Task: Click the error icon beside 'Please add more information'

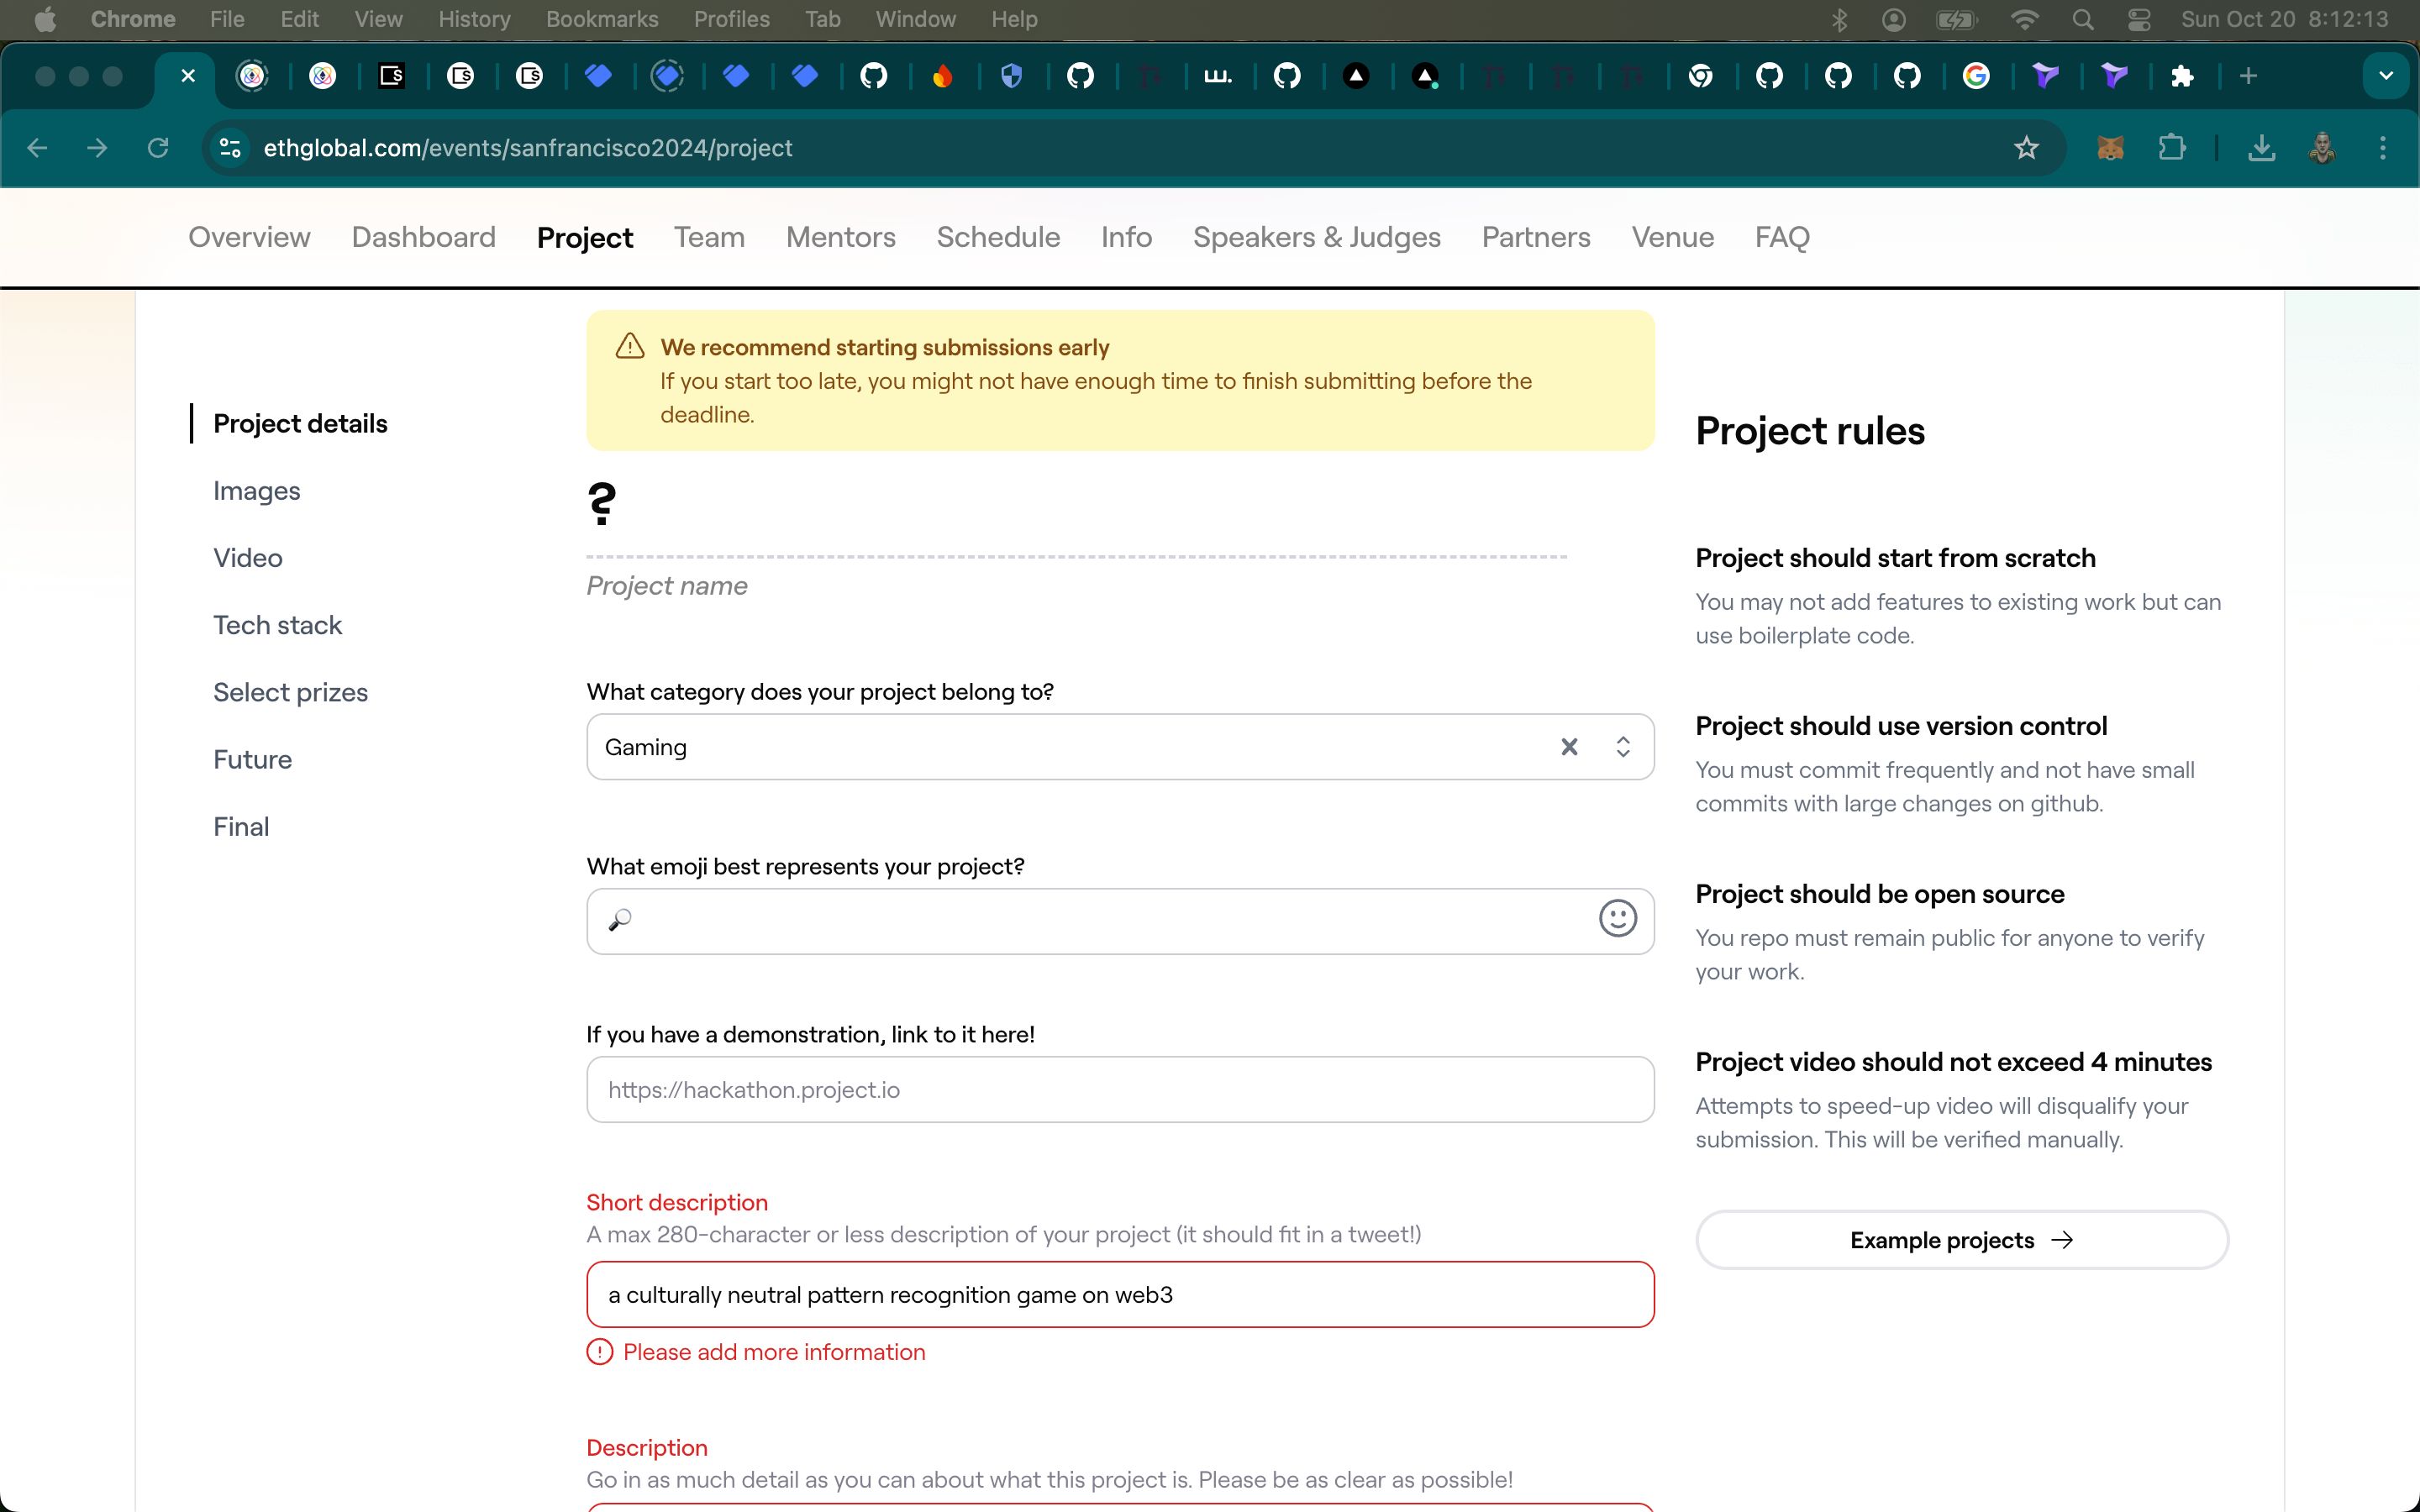Action: click(599, 1352)
